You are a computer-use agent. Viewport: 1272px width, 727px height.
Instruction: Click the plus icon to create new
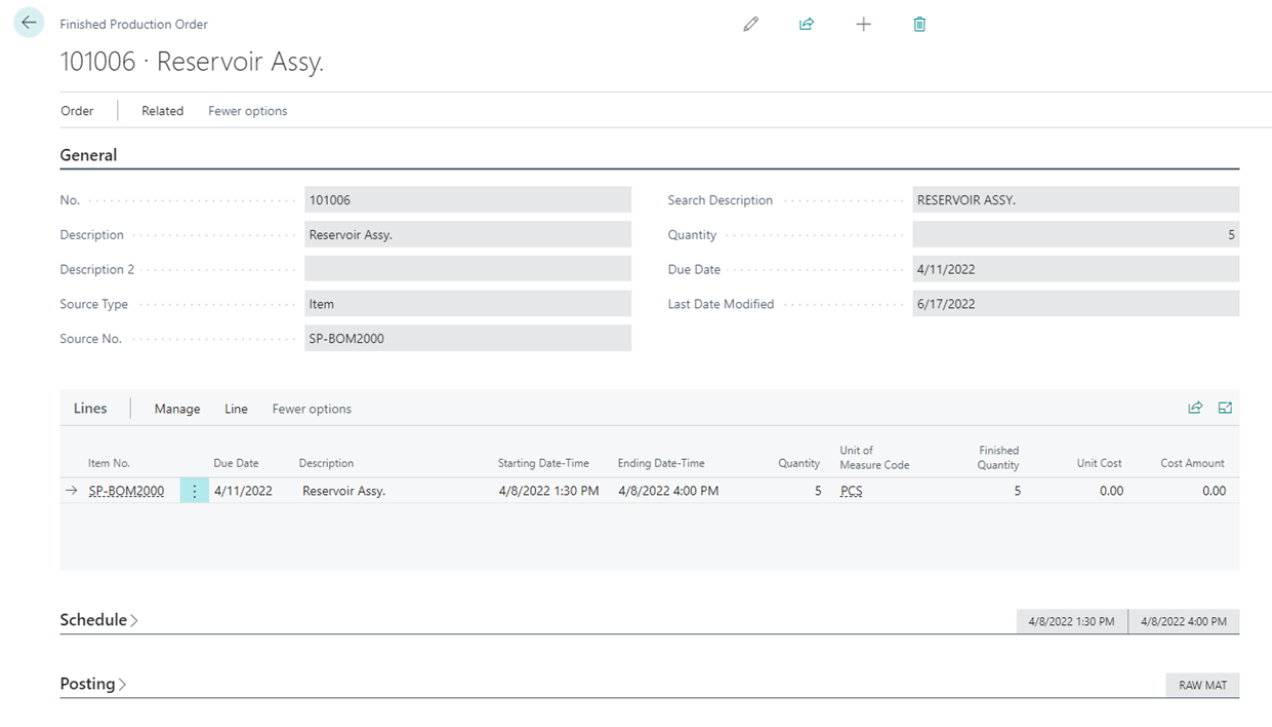(862, 24)
